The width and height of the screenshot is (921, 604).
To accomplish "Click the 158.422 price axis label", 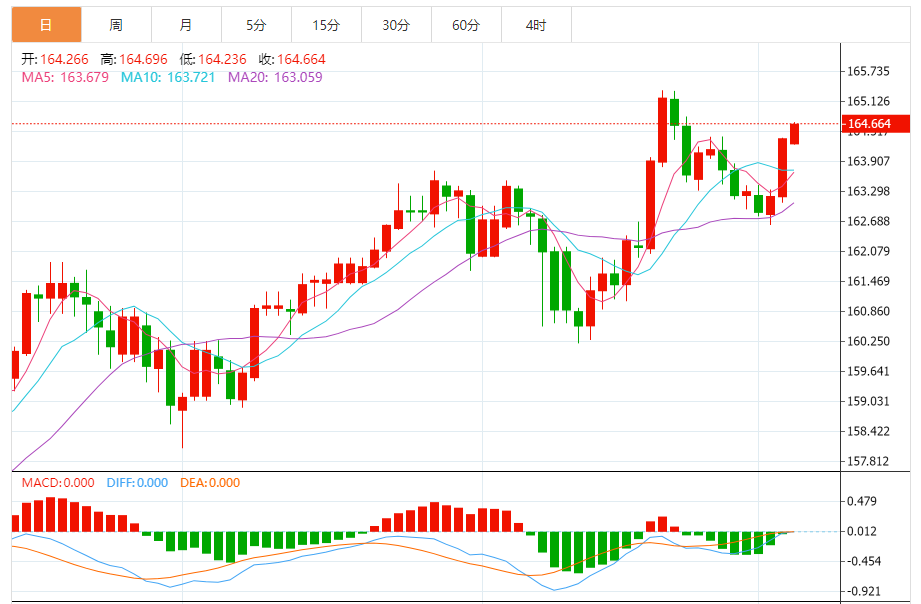I will pos(868,431).
